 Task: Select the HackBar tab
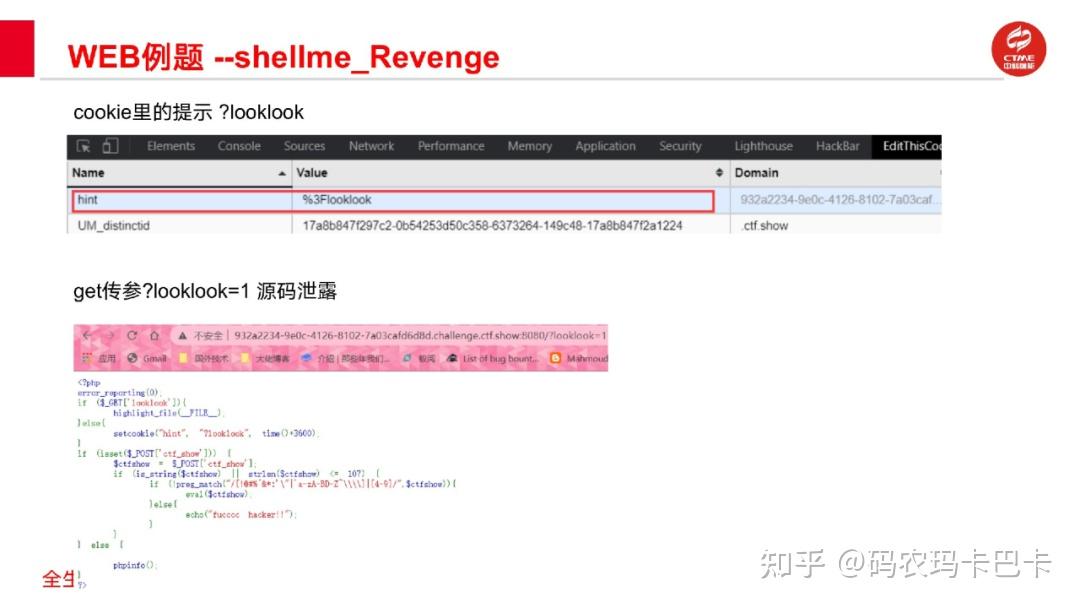tap(838, 146)
